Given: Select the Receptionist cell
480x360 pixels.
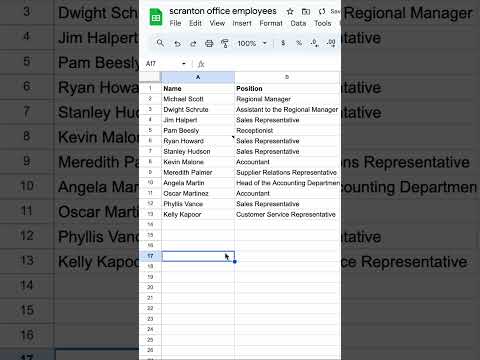Looking at the screenshot, I should 287,130.
